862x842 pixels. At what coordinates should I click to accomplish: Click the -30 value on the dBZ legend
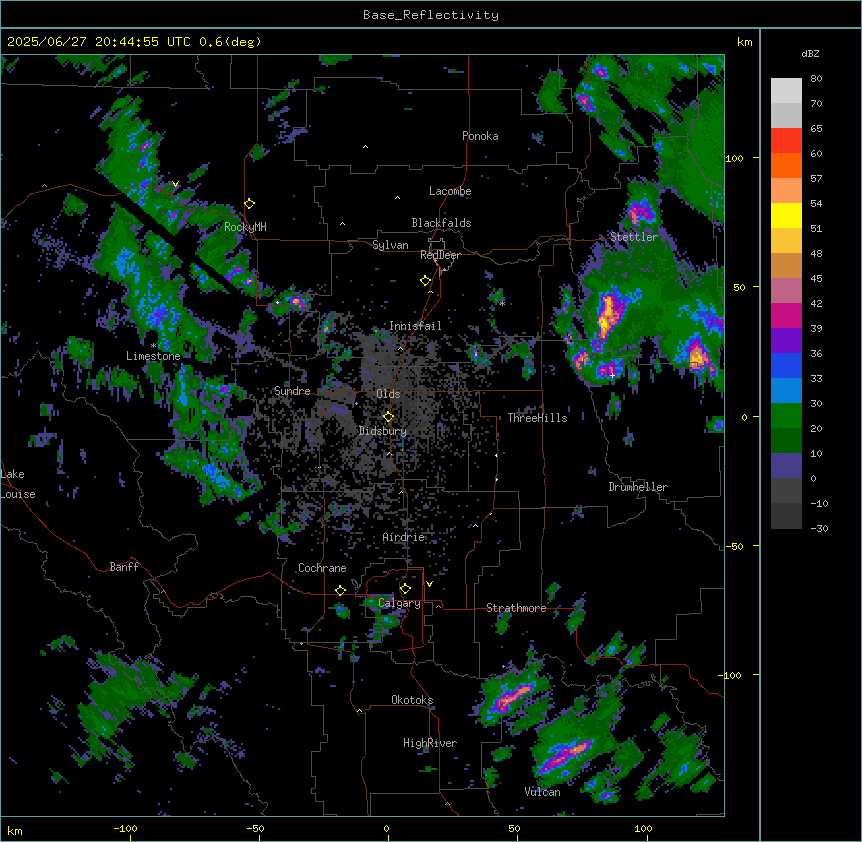click(819, 528)
